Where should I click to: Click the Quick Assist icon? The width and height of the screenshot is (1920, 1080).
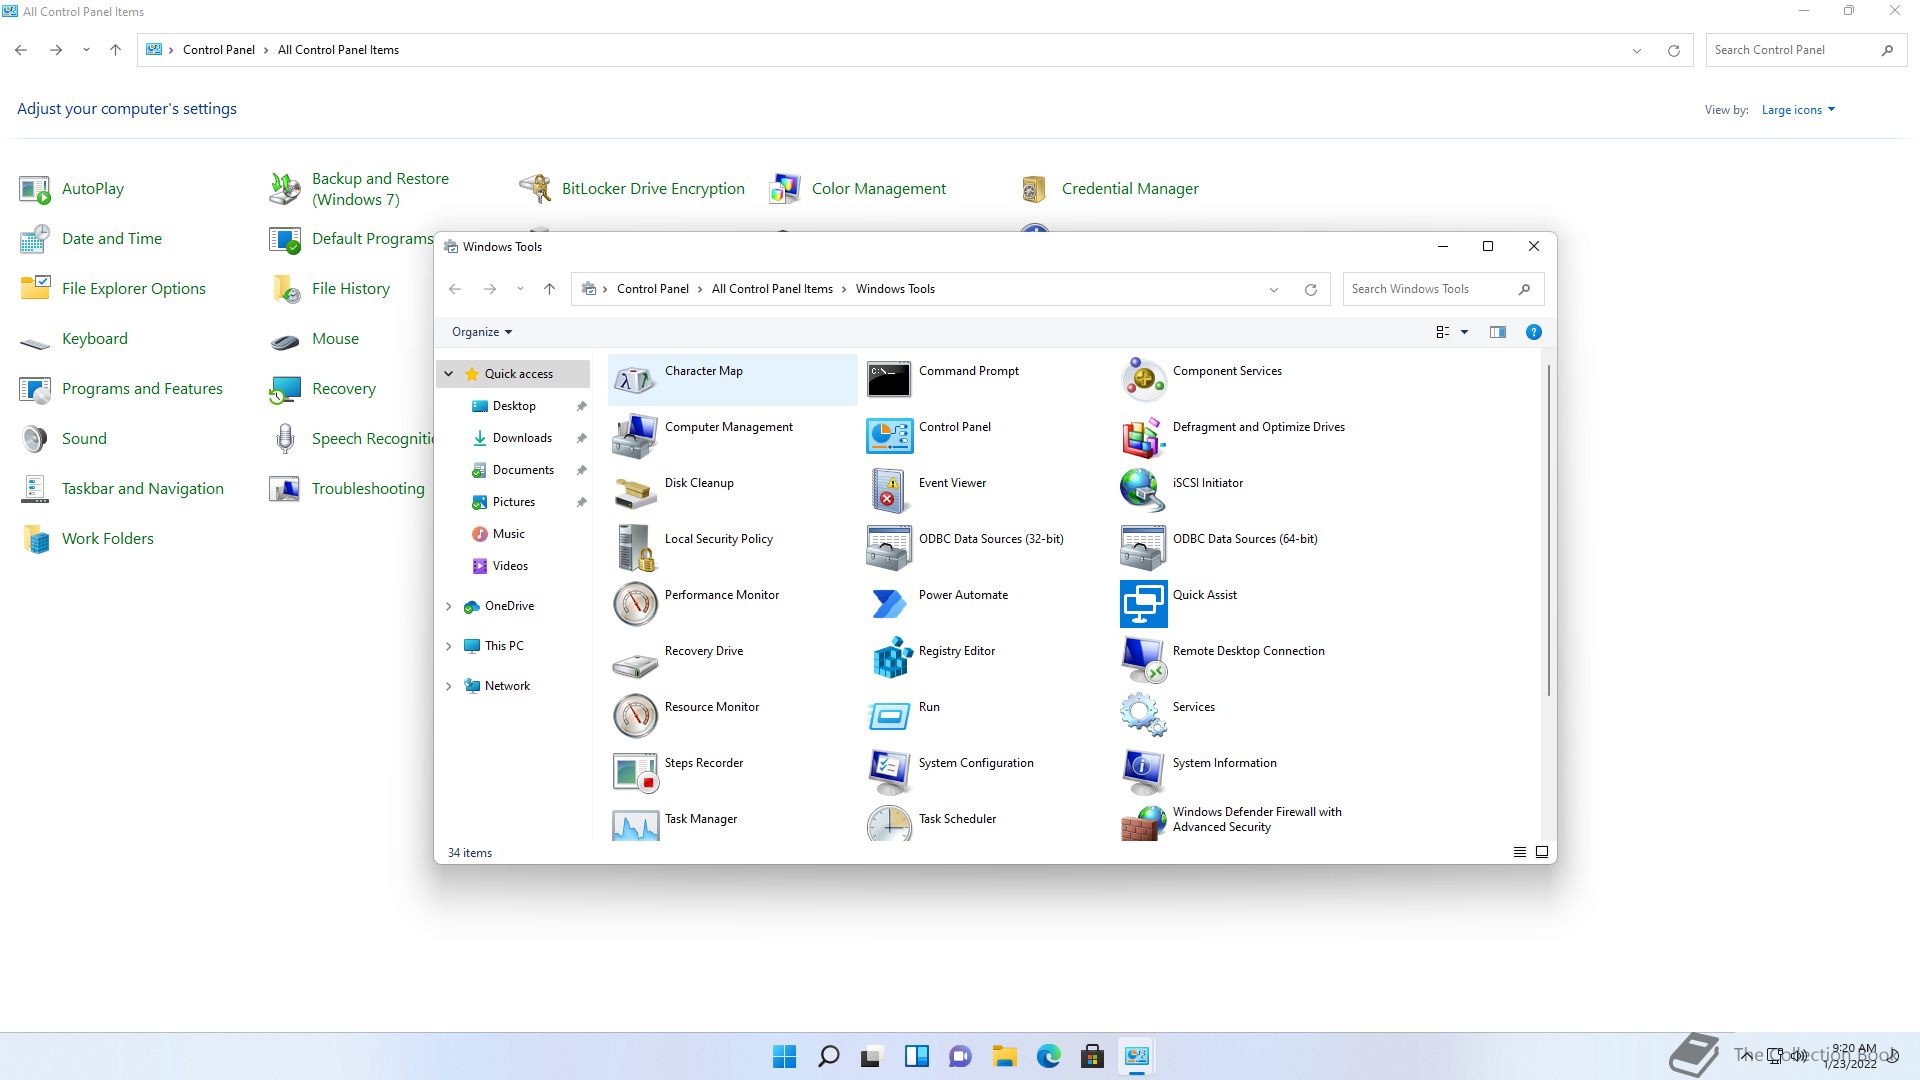(1143, 602)
